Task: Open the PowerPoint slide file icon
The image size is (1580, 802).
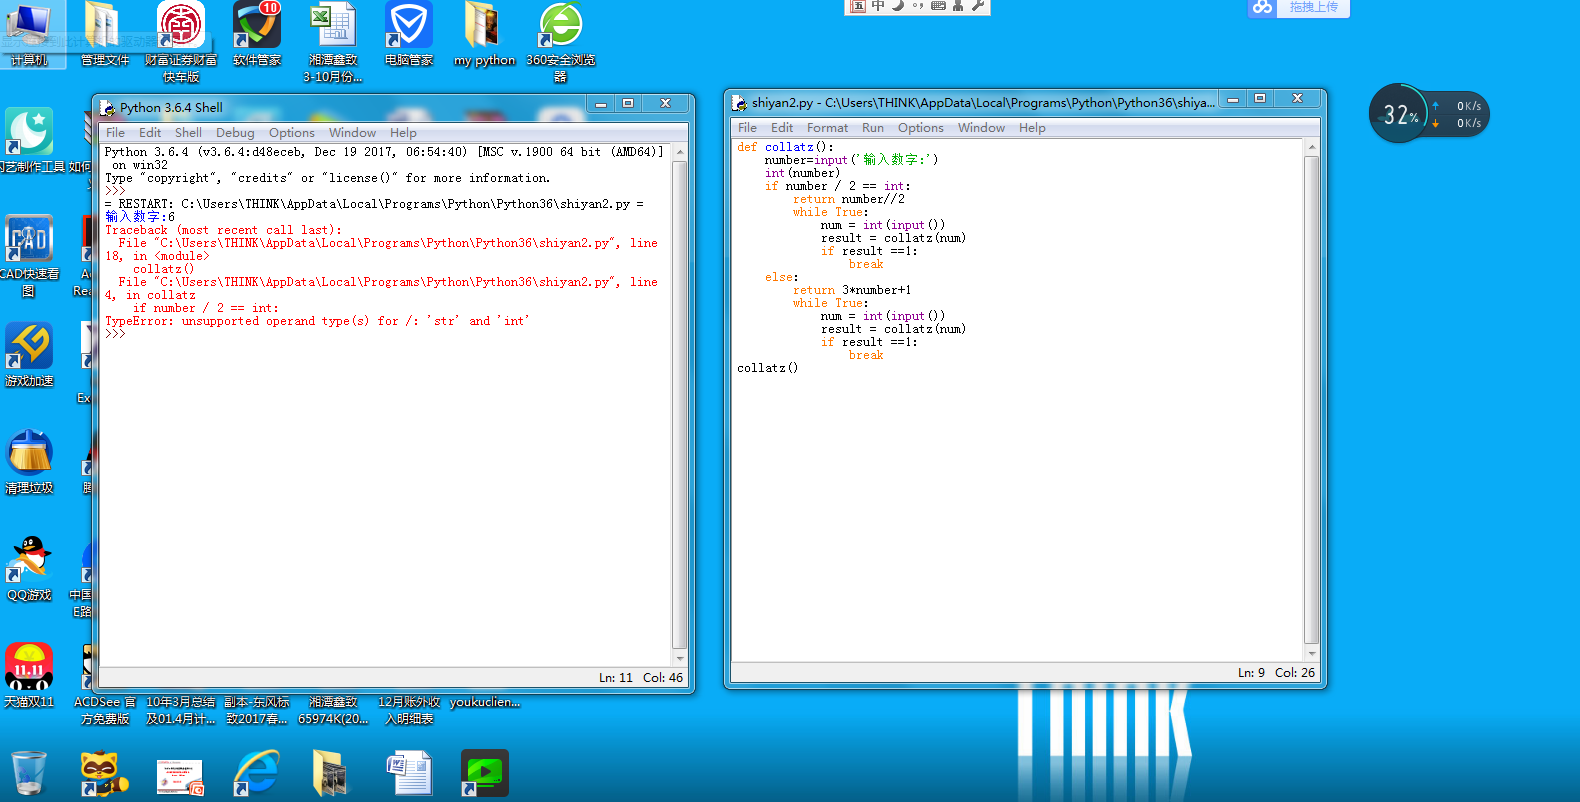Action: [180, 776]
